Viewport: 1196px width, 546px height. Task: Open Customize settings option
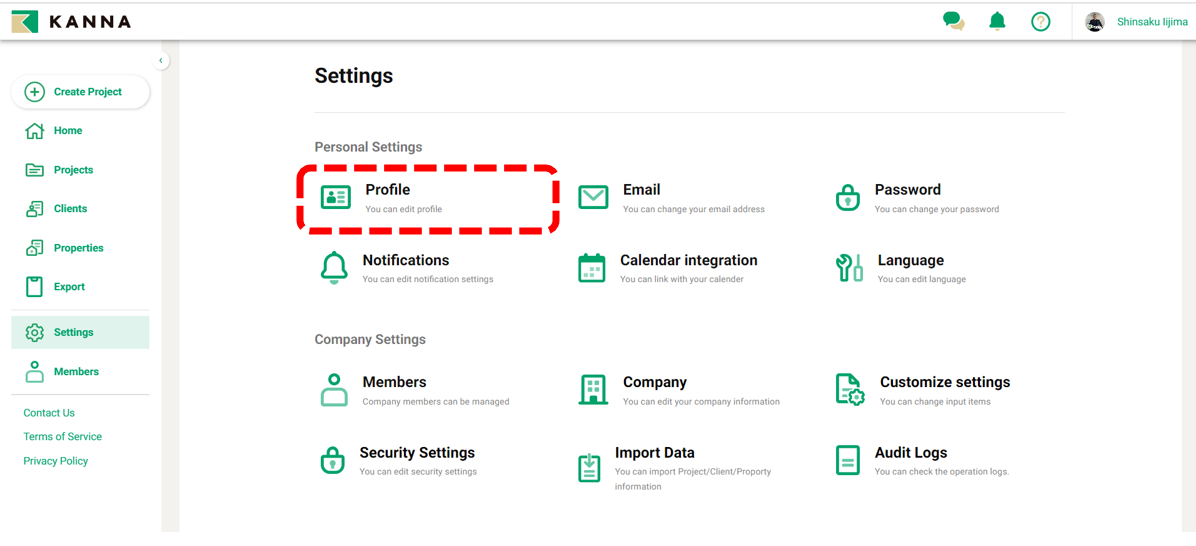(x=944, y=382)
